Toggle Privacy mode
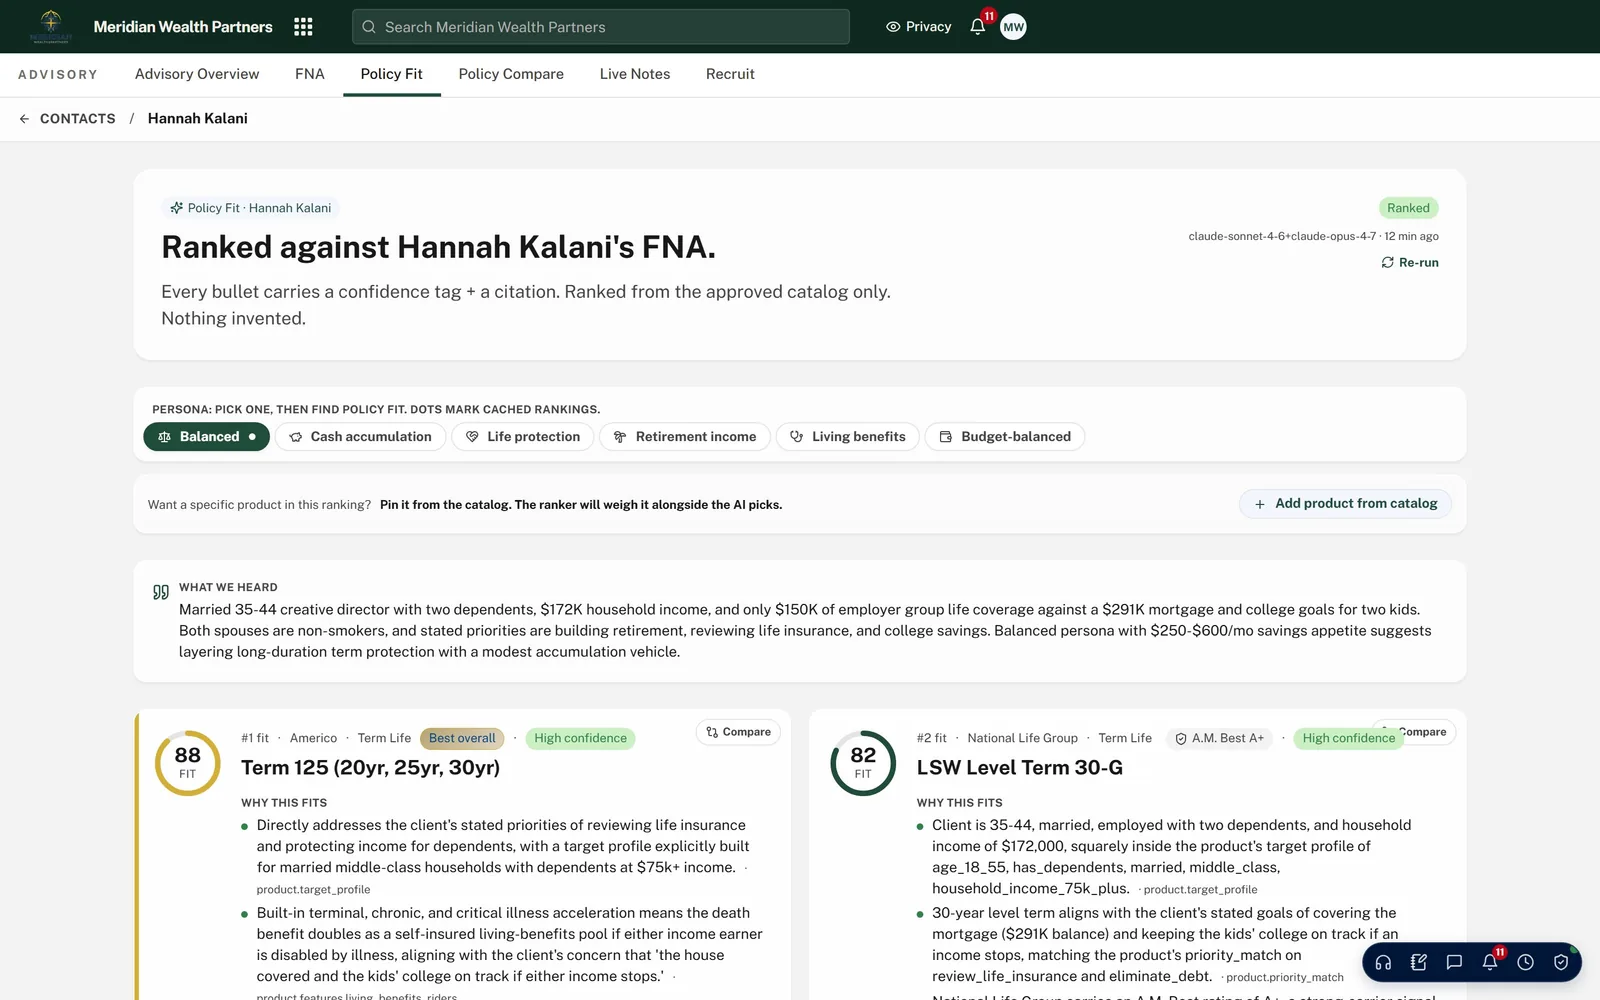The image size is (1600, 1000). (x=918, y=27)
